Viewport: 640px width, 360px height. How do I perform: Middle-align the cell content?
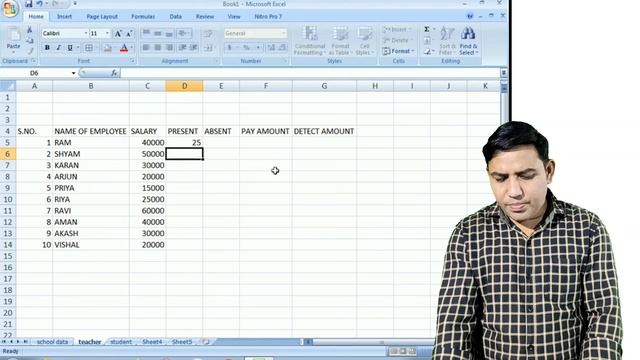tap(158, 33)
